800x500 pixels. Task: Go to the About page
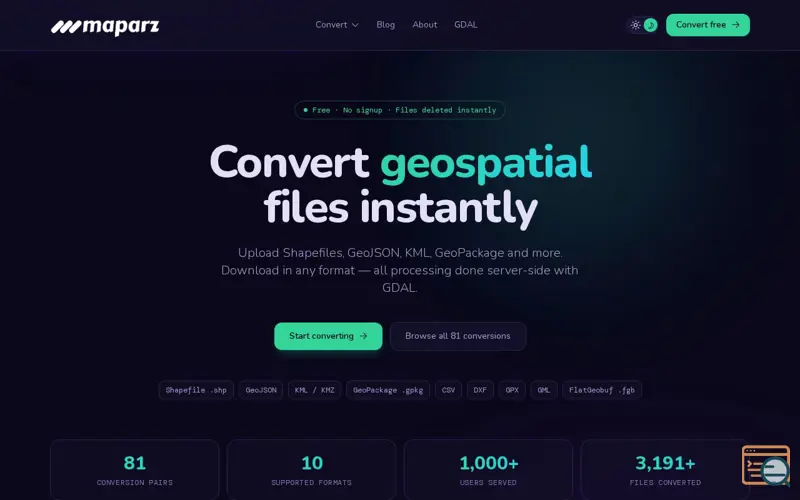424,24
